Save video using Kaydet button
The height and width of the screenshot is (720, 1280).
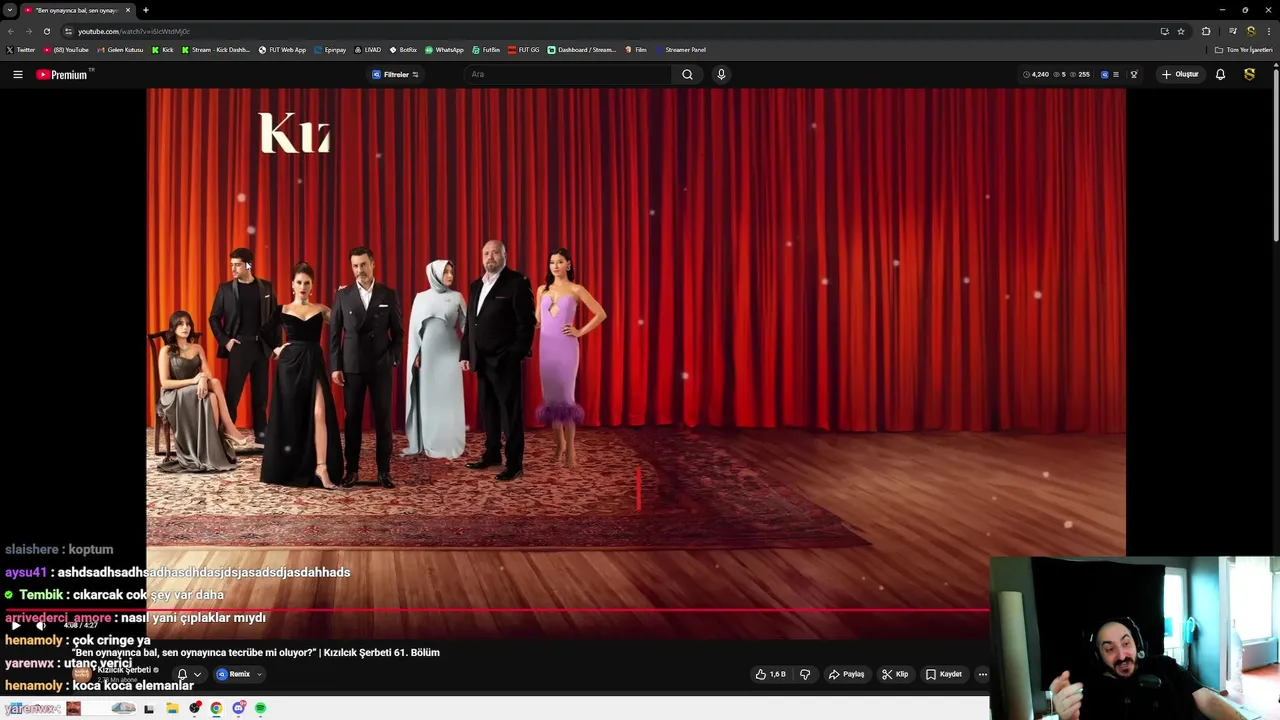click(x=944, y=674)
